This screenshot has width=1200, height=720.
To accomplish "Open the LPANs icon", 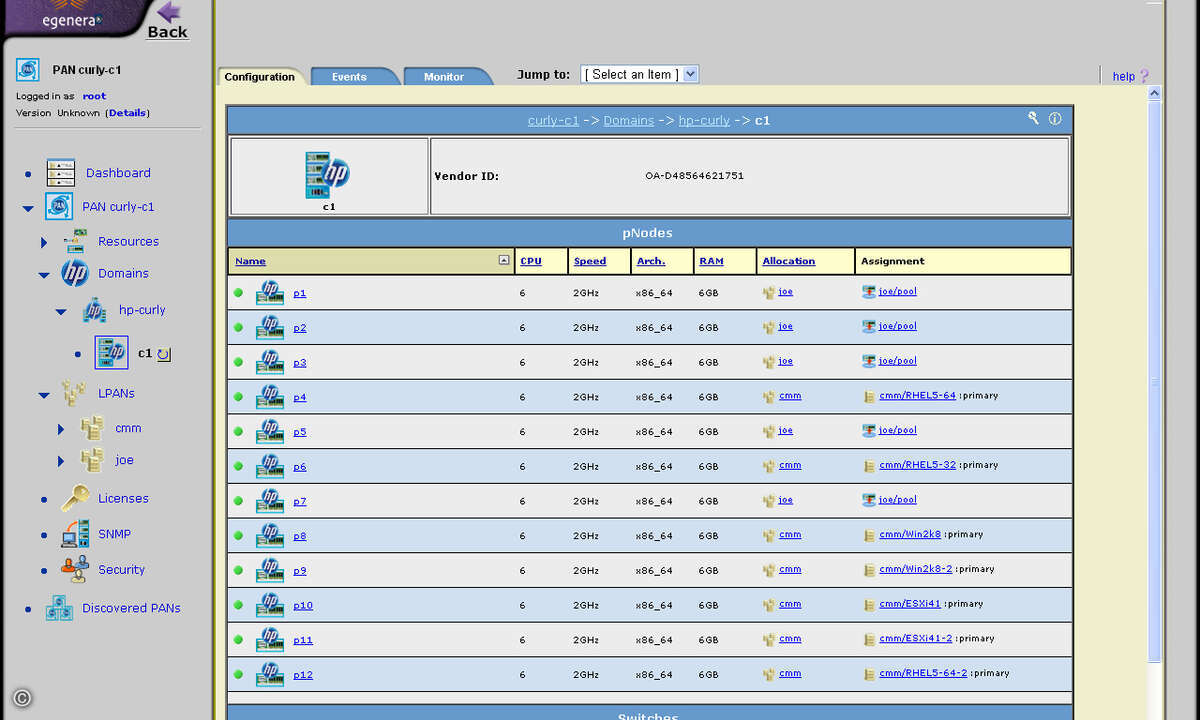I will (x=72, y=393).
